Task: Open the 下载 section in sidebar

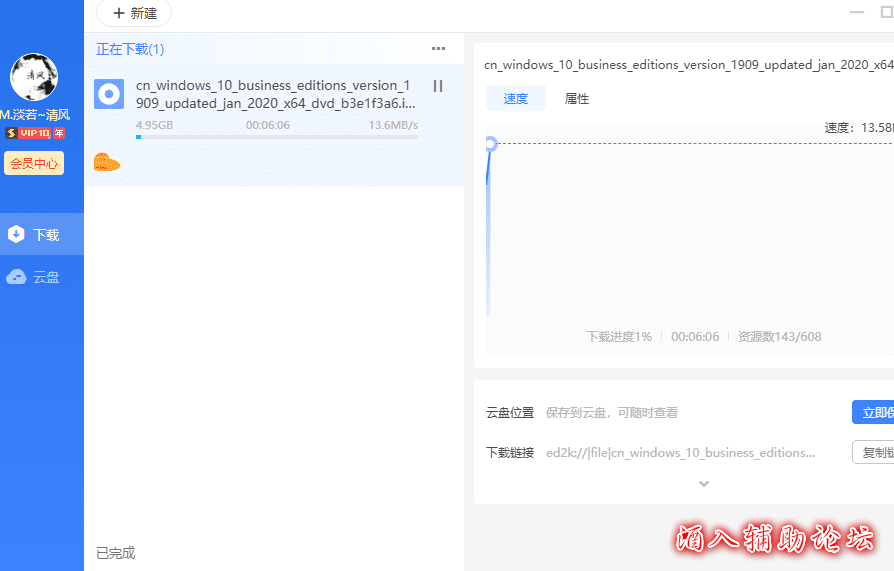Action: [x=42, y=235]
